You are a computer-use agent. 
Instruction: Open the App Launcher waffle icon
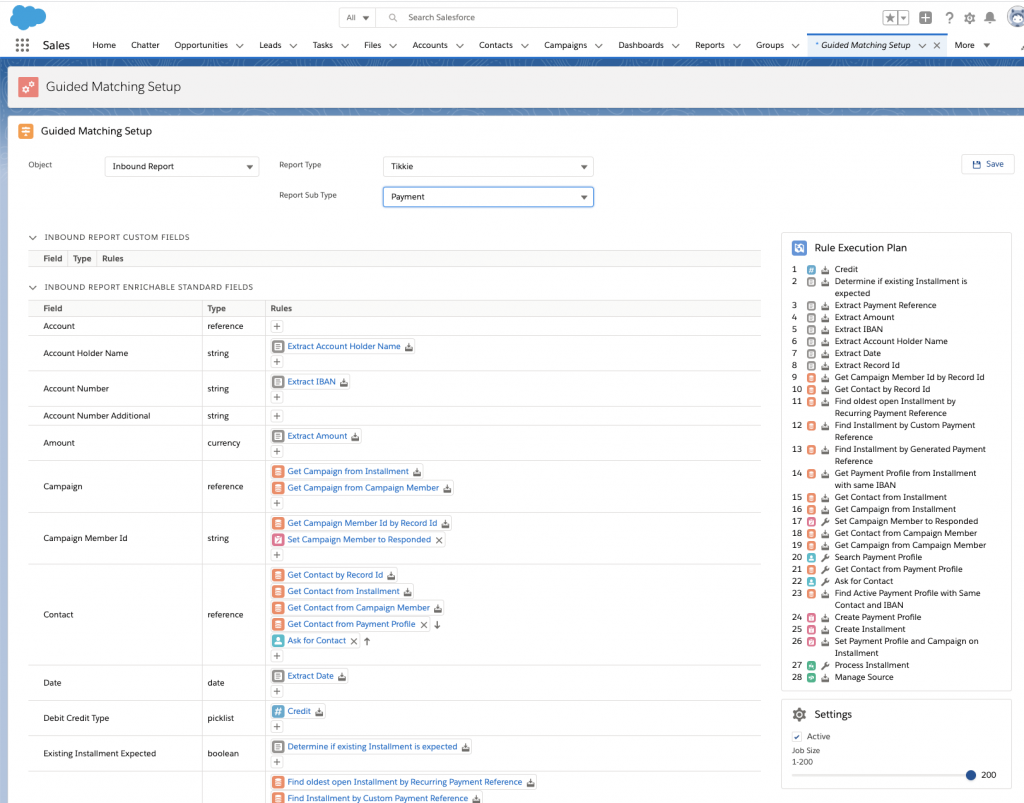[x=22, y=45]
